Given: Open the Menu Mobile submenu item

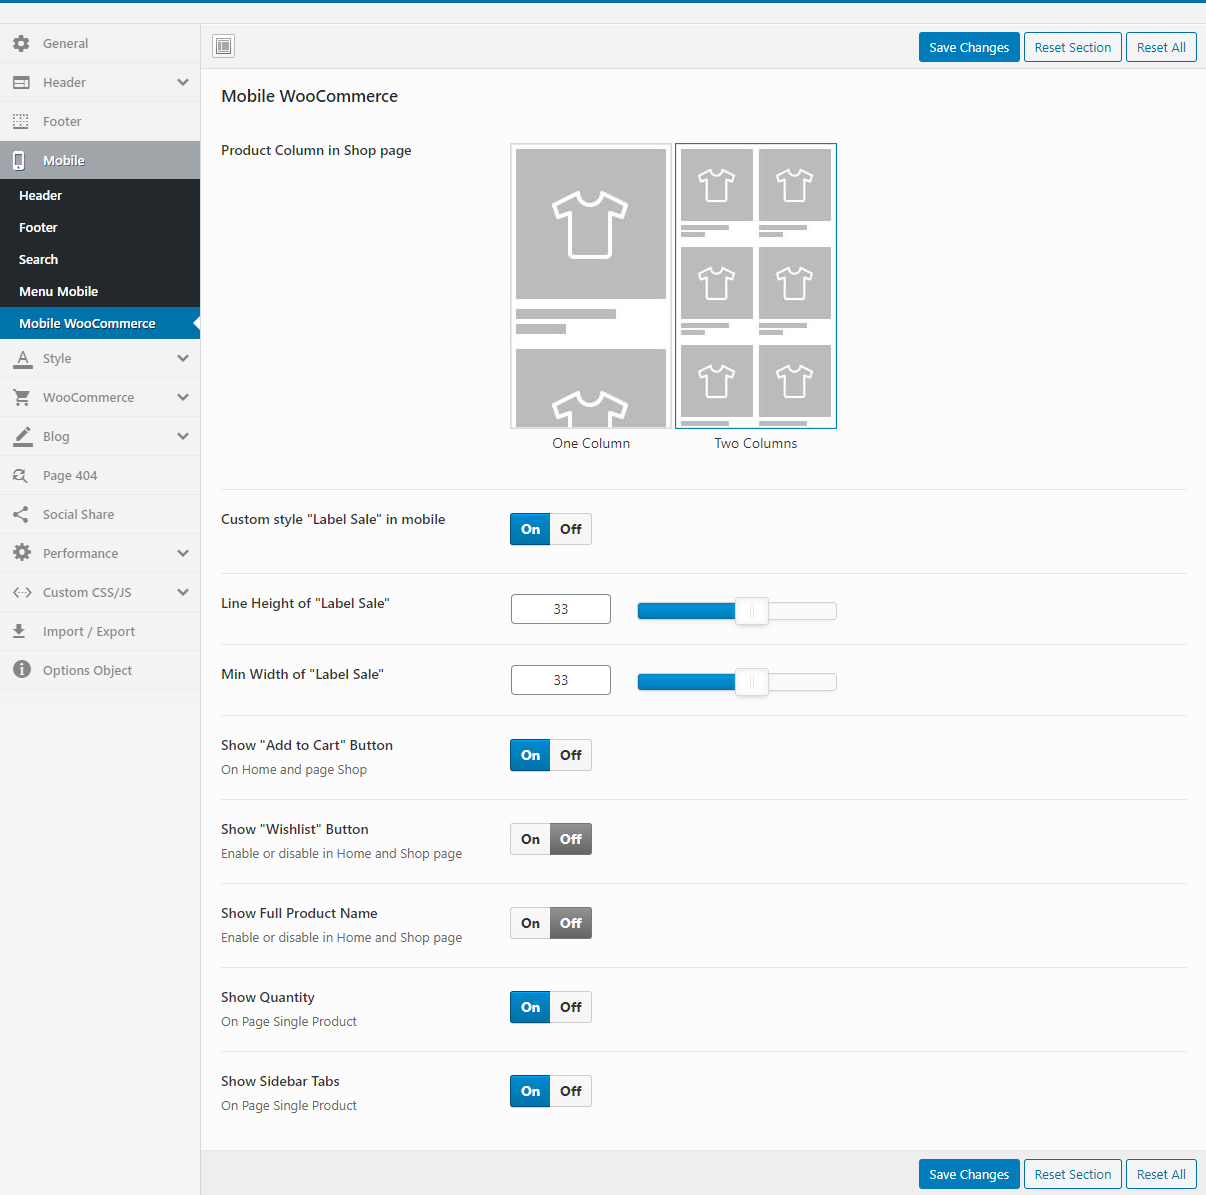Looking at the screenshot, I should [x=100, y=291].
